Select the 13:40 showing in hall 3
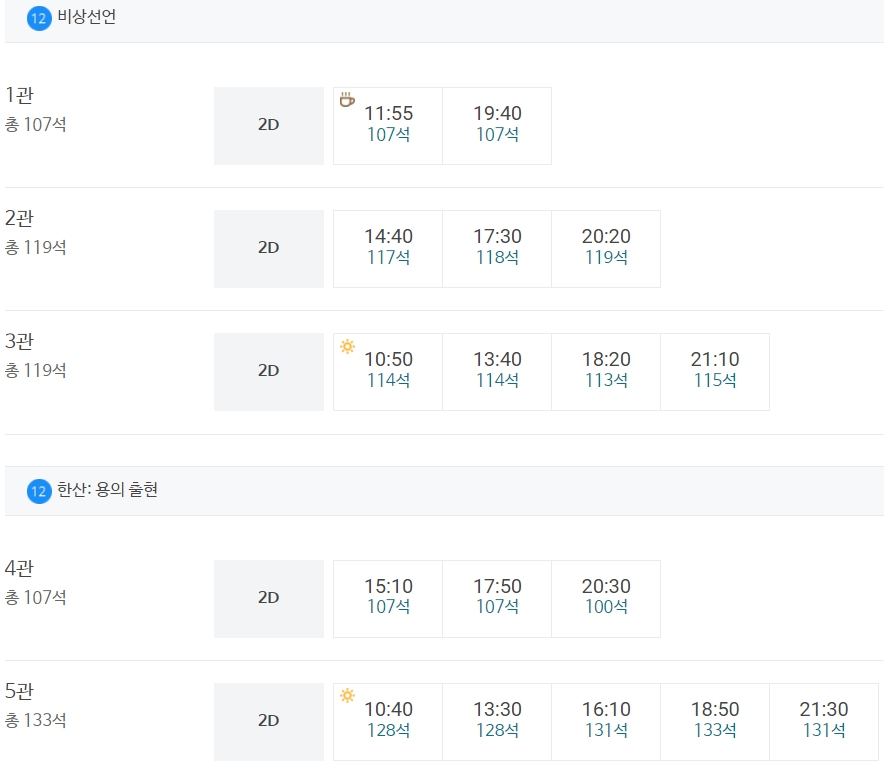 [x=497, y=371]
